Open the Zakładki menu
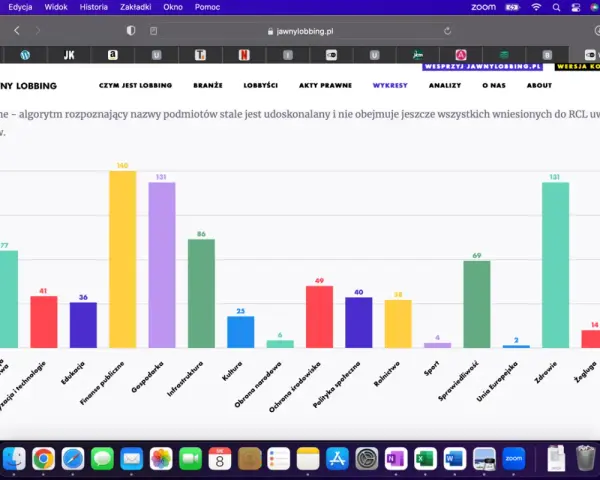This screenshot has width=600, height=480. pyautogui.click(x=135, y=7)
